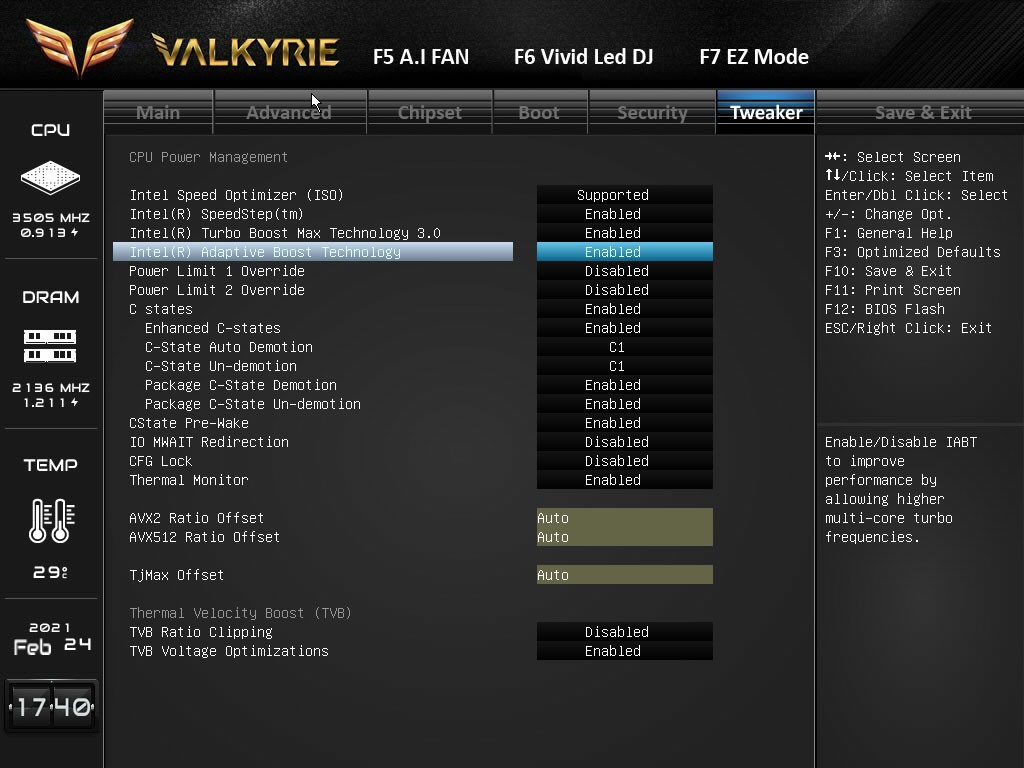Select CFG Lock label
The width and height of the screenshot is (1024, 768).
point(161,461)
